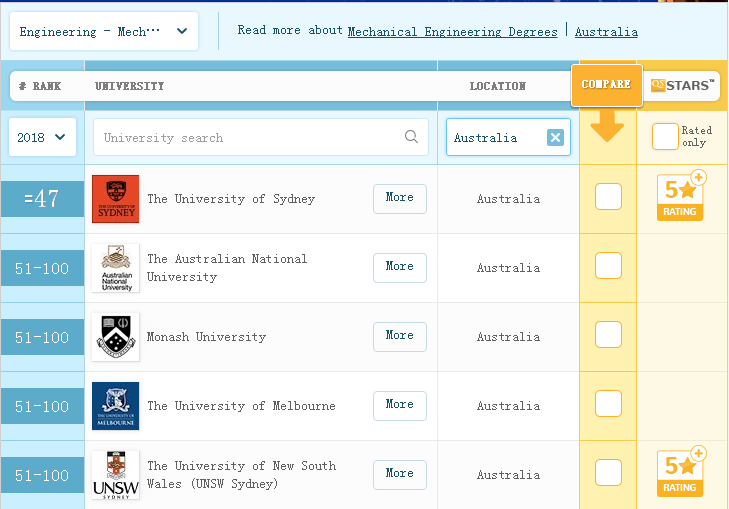Enable the Rated only checkbox
This screenshot has height=509, width=729.
664,137
